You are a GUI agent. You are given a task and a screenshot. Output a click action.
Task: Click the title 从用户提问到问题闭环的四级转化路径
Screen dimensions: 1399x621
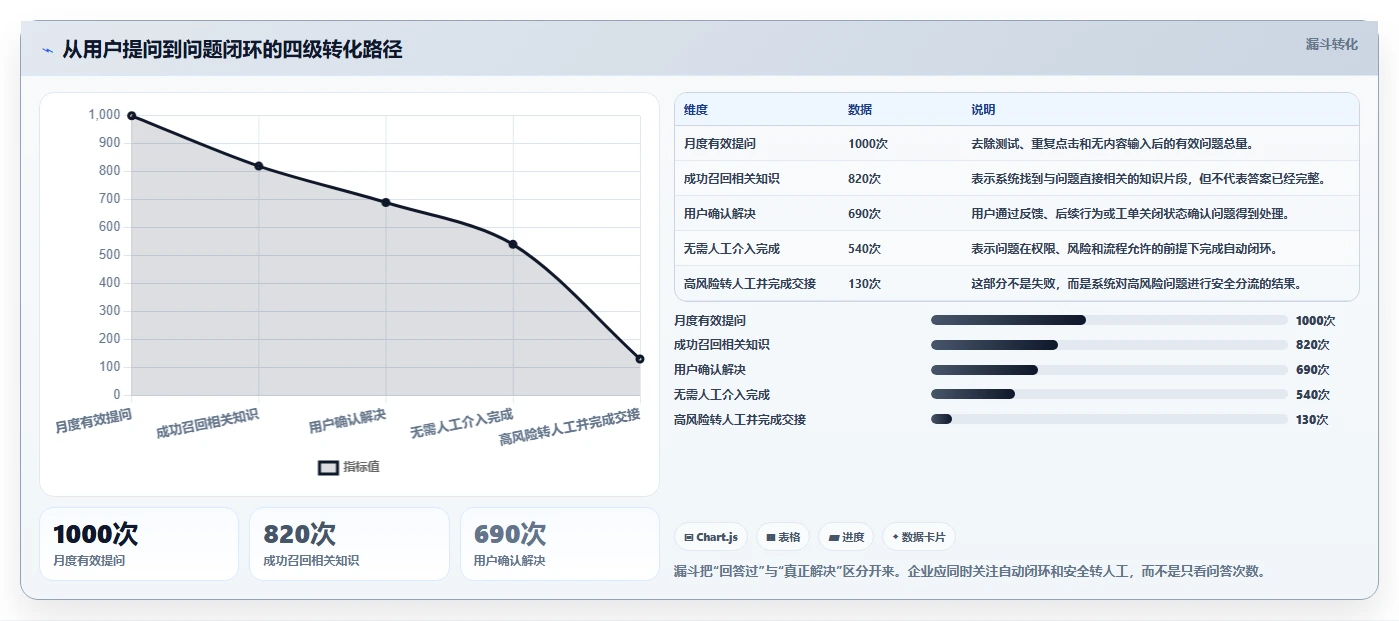pyautogui.click(x=232, y=50)
